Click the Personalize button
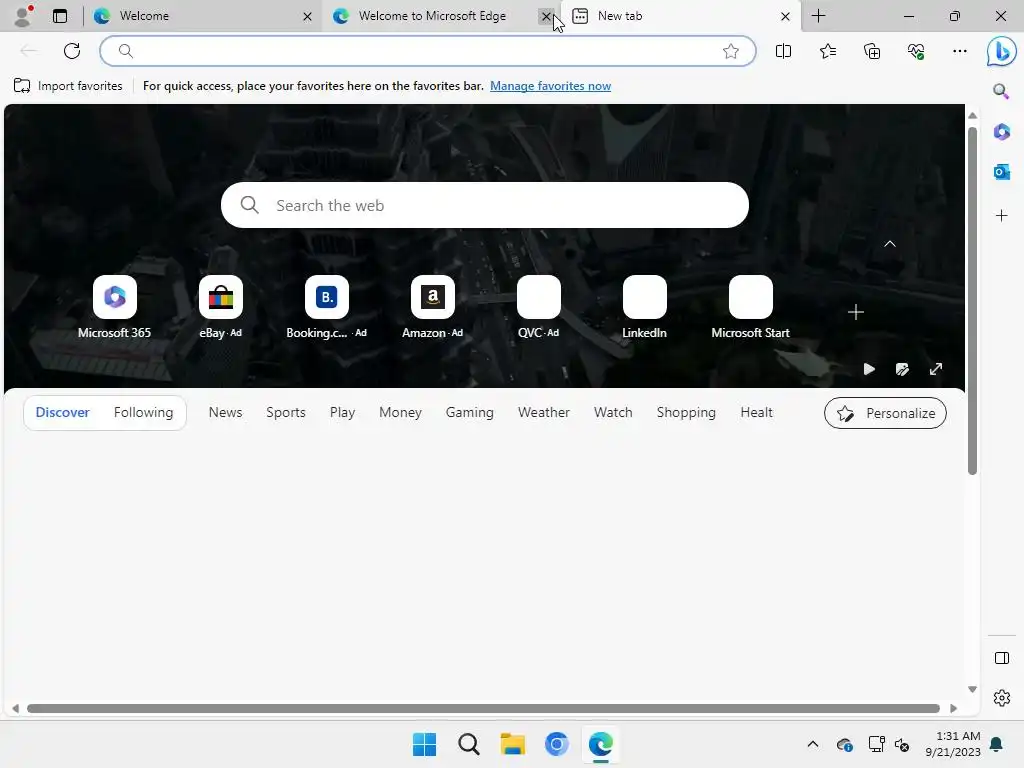The width and height of the screenshot is (1024, 768). [x=886, y=413]
